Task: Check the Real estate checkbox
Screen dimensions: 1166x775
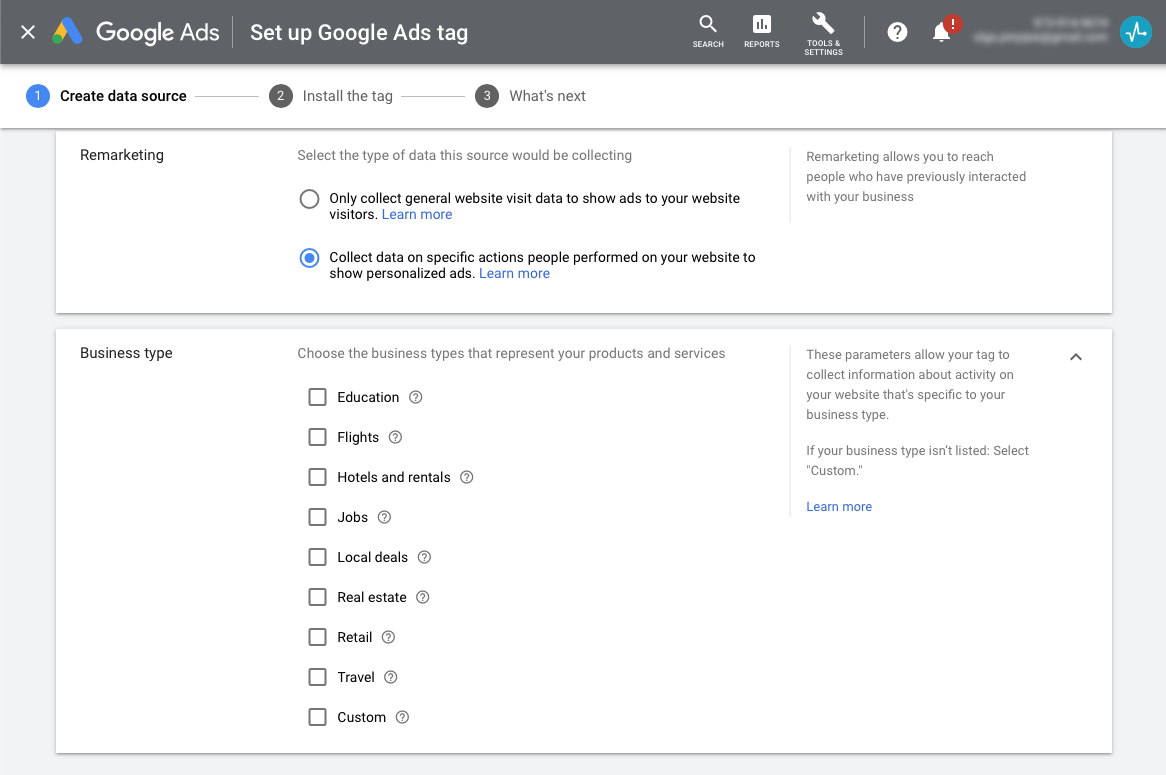Action: point(318,597)
